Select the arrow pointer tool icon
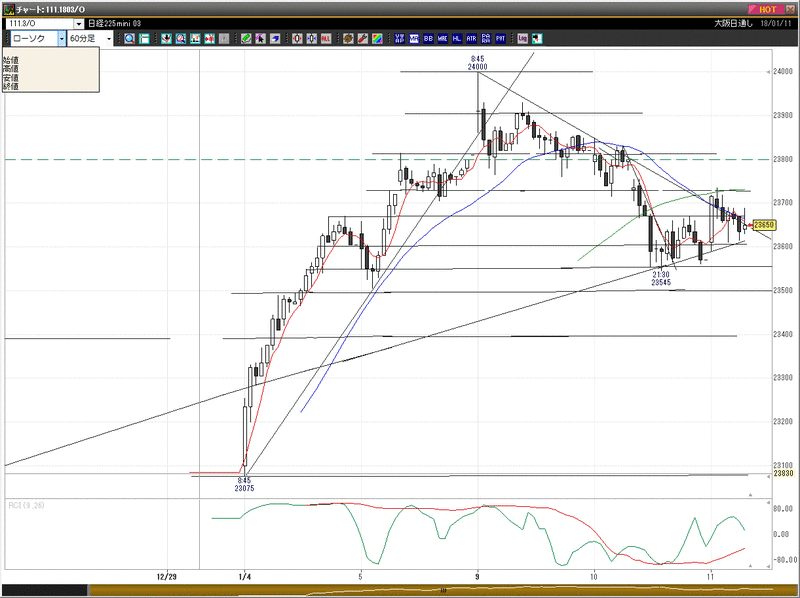 click(260, 38)
